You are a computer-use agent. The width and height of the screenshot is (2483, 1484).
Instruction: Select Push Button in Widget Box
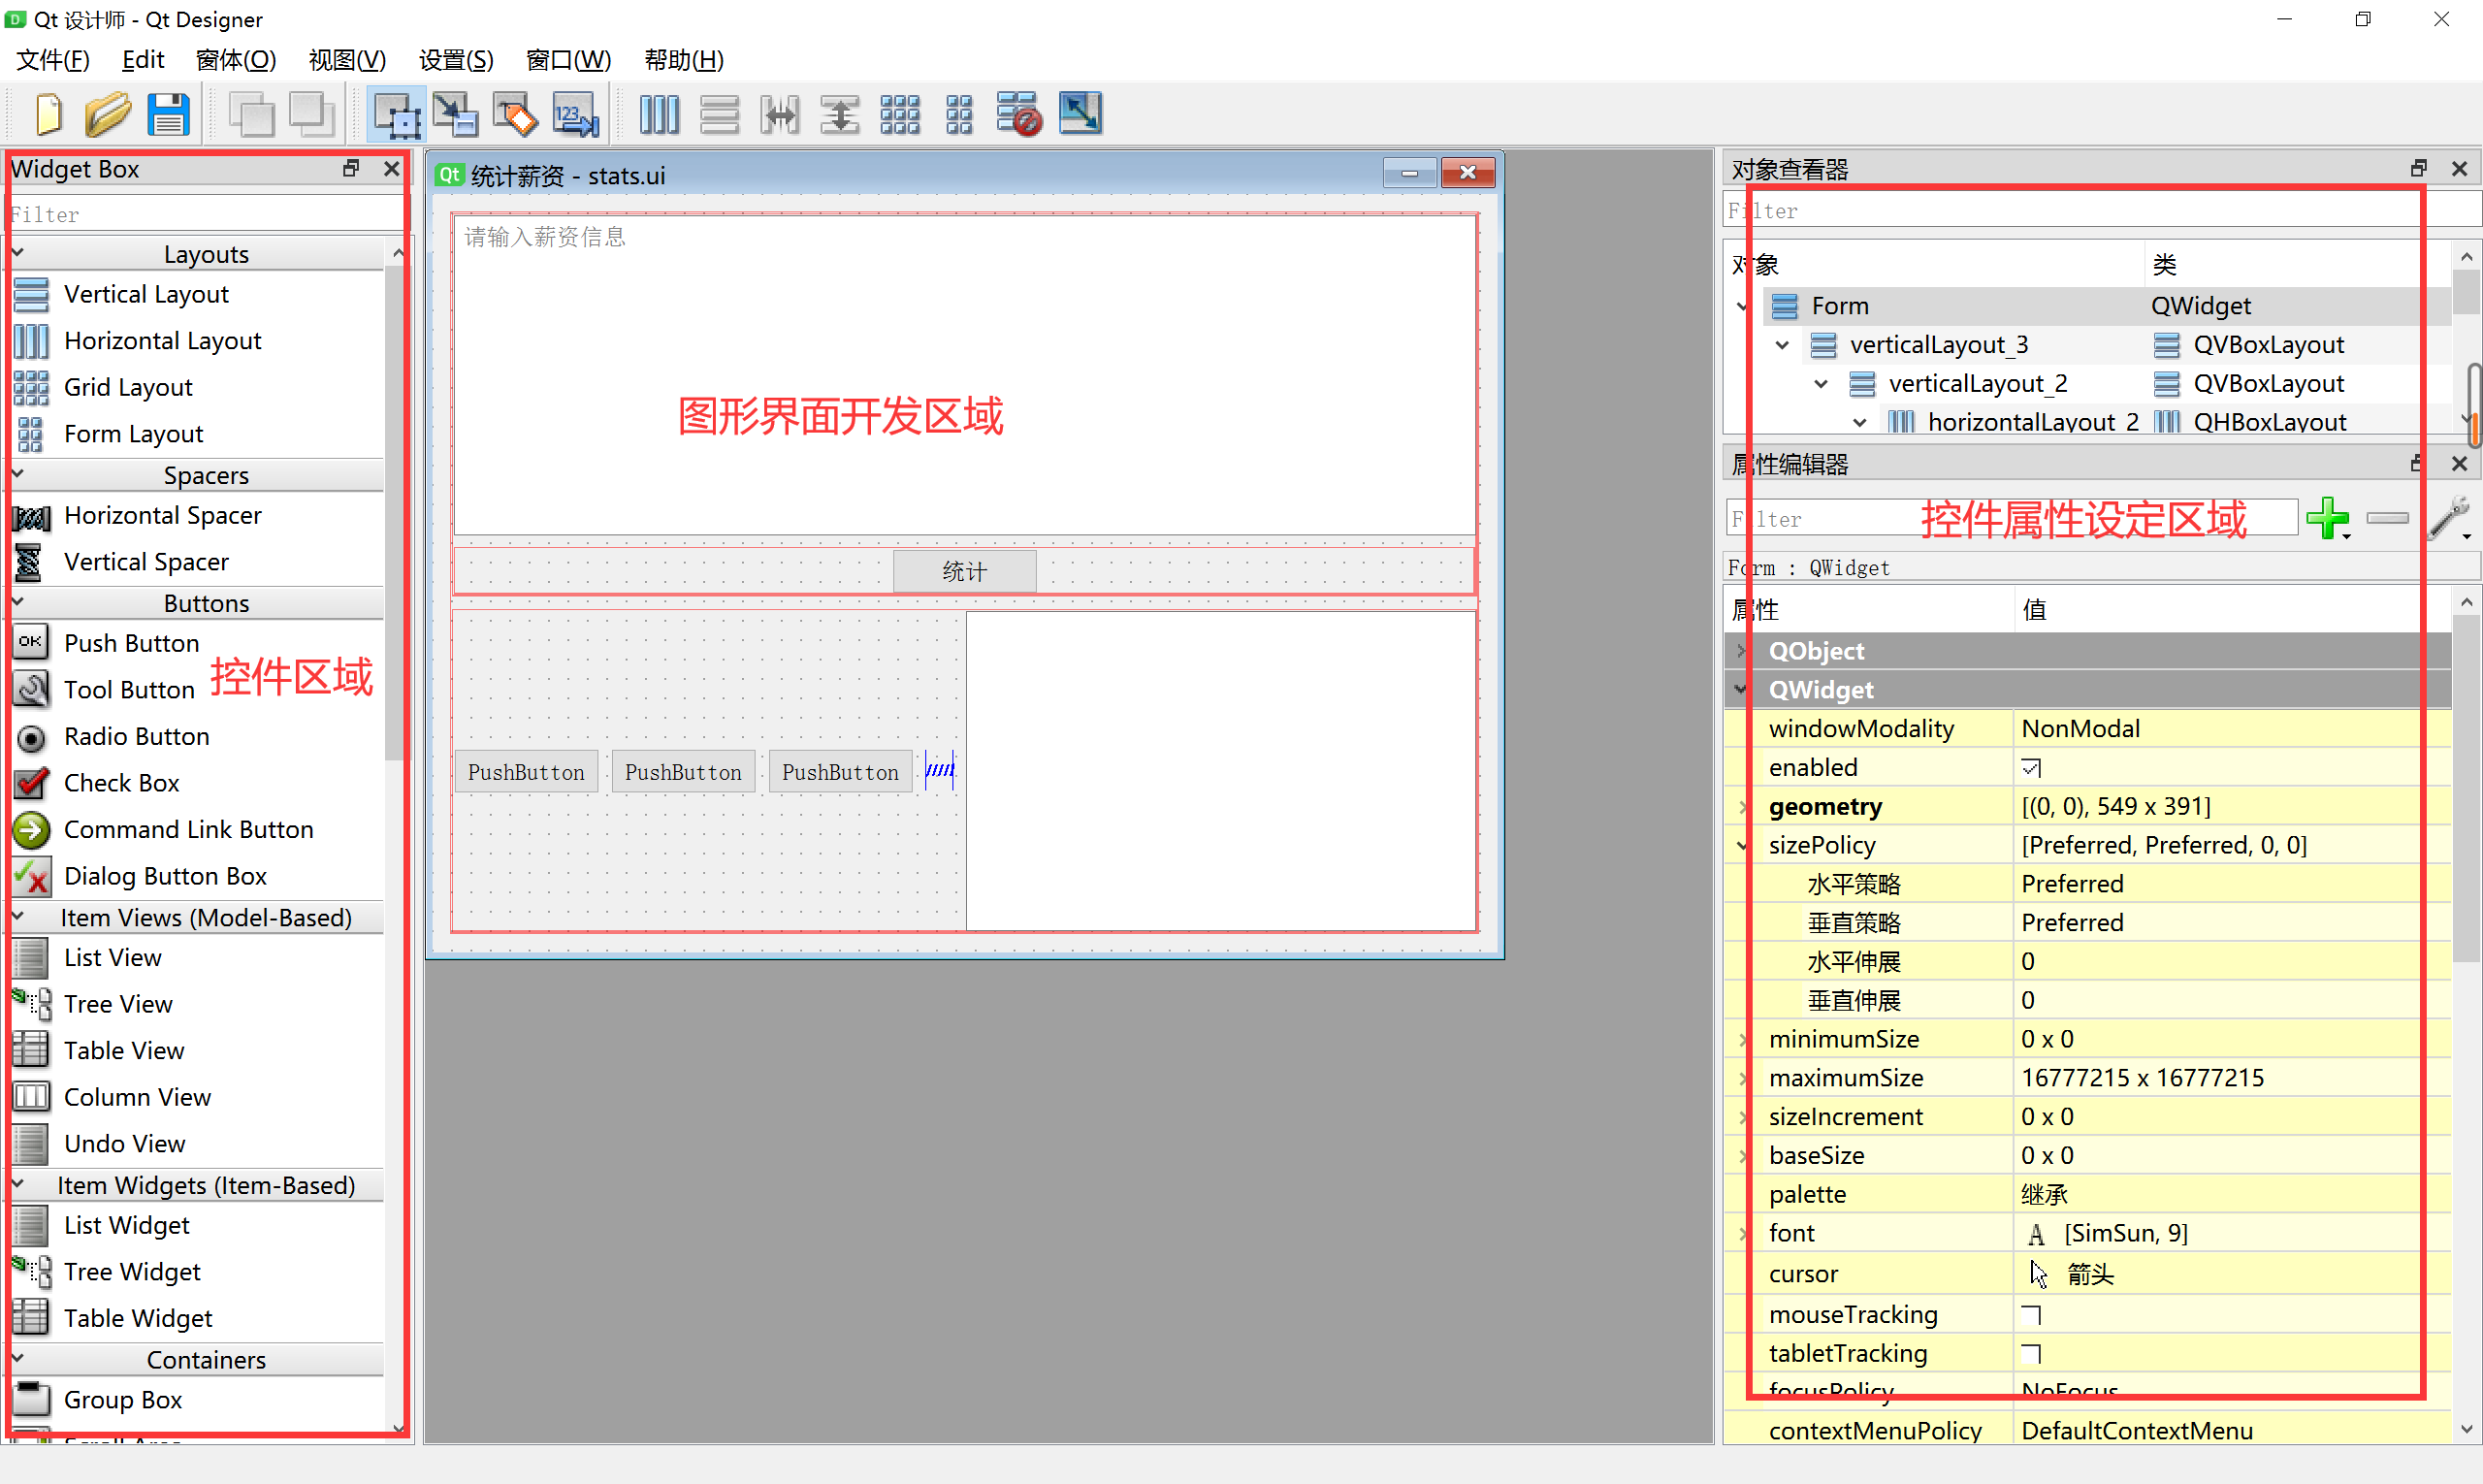[130, 643]
